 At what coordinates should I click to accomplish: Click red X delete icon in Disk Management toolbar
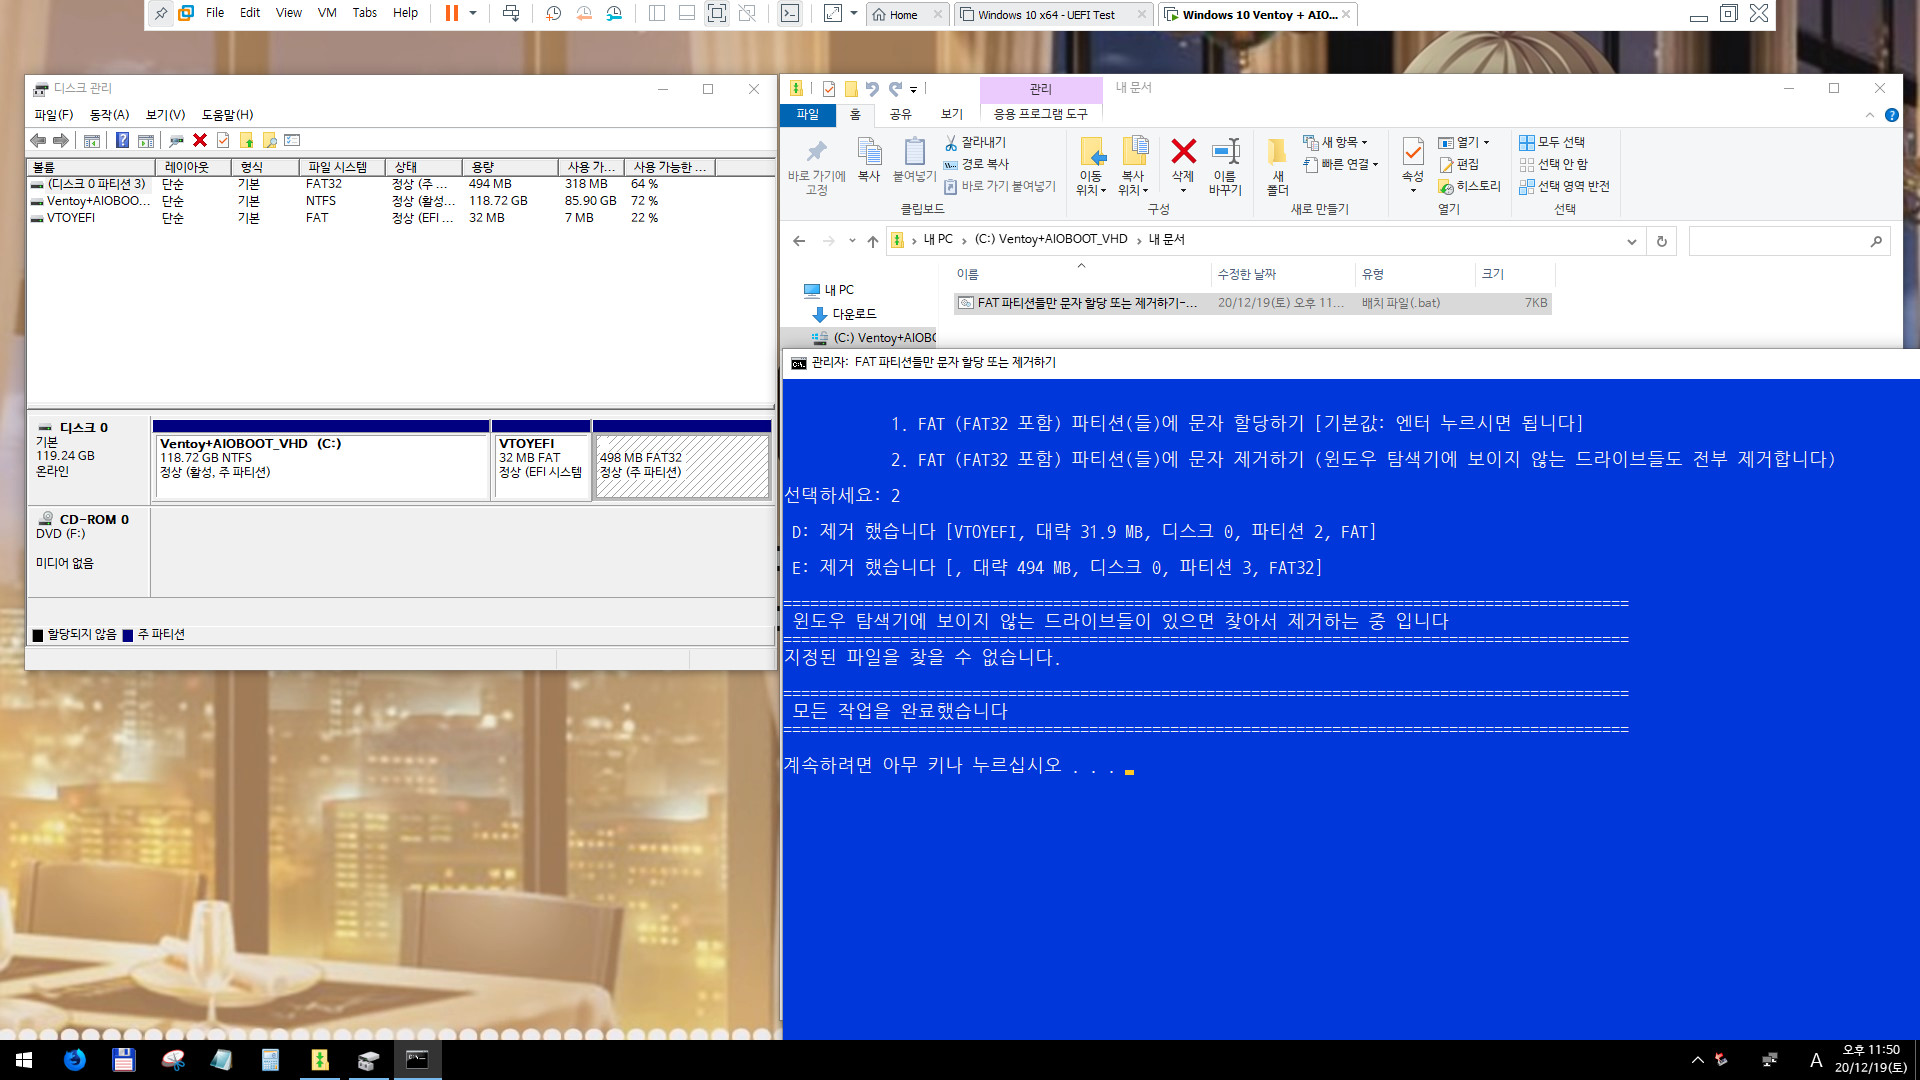point(200,140)
